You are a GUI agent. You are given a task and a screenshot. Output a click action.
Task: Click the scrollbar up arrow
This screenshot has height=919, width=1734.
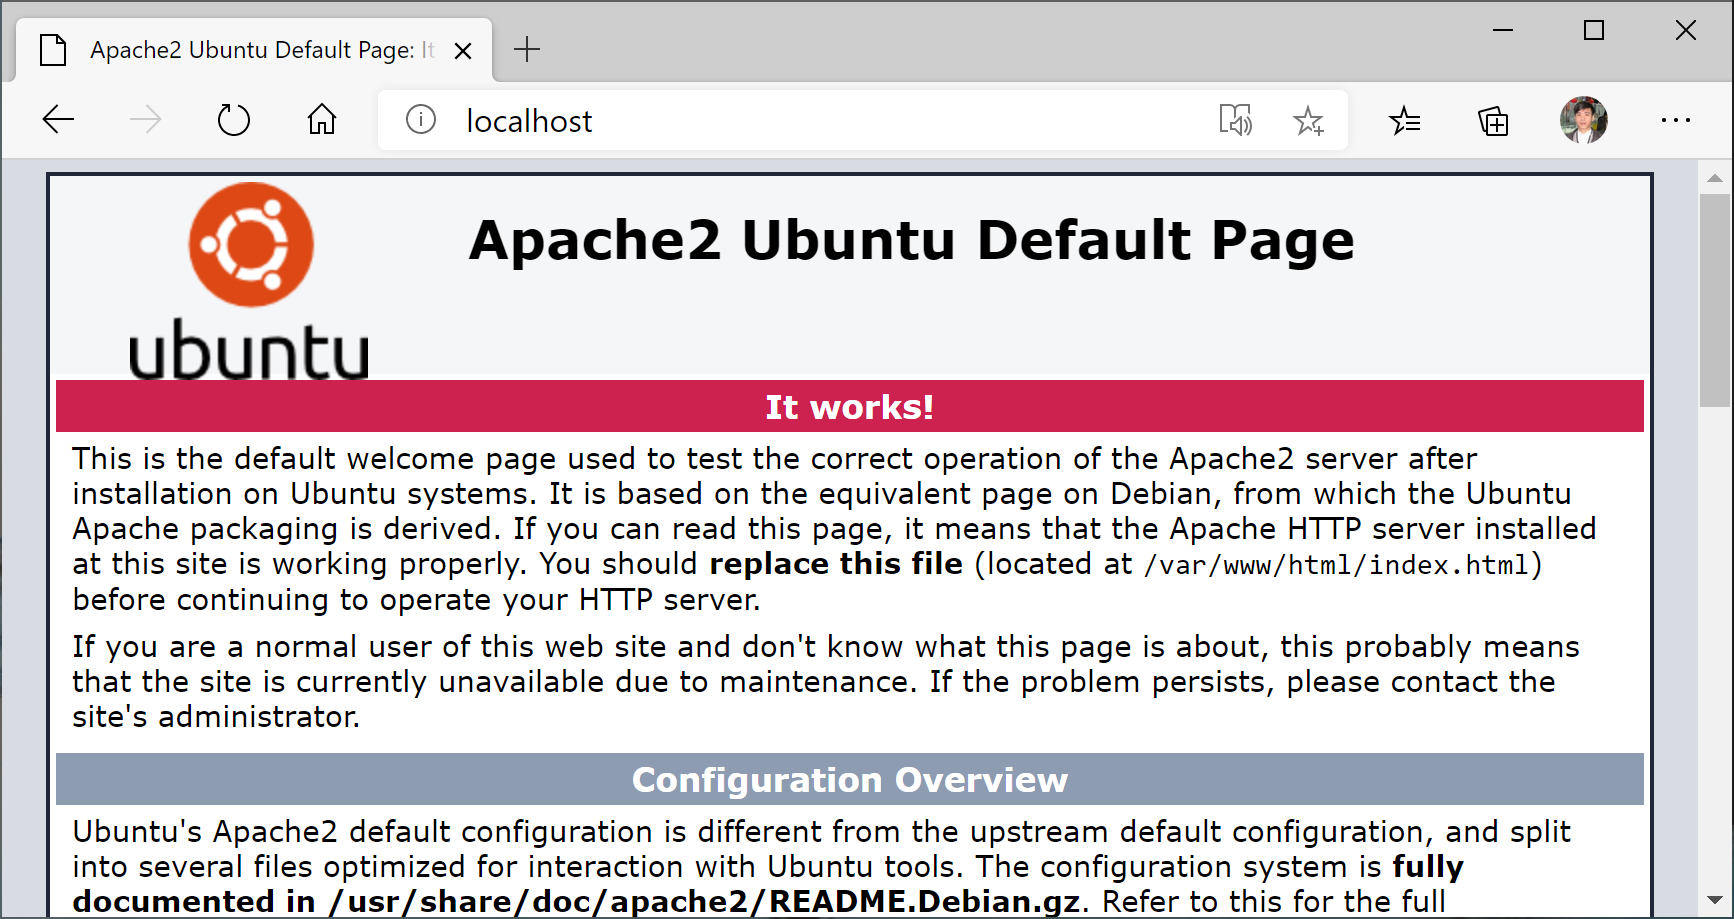point(1715,178)
